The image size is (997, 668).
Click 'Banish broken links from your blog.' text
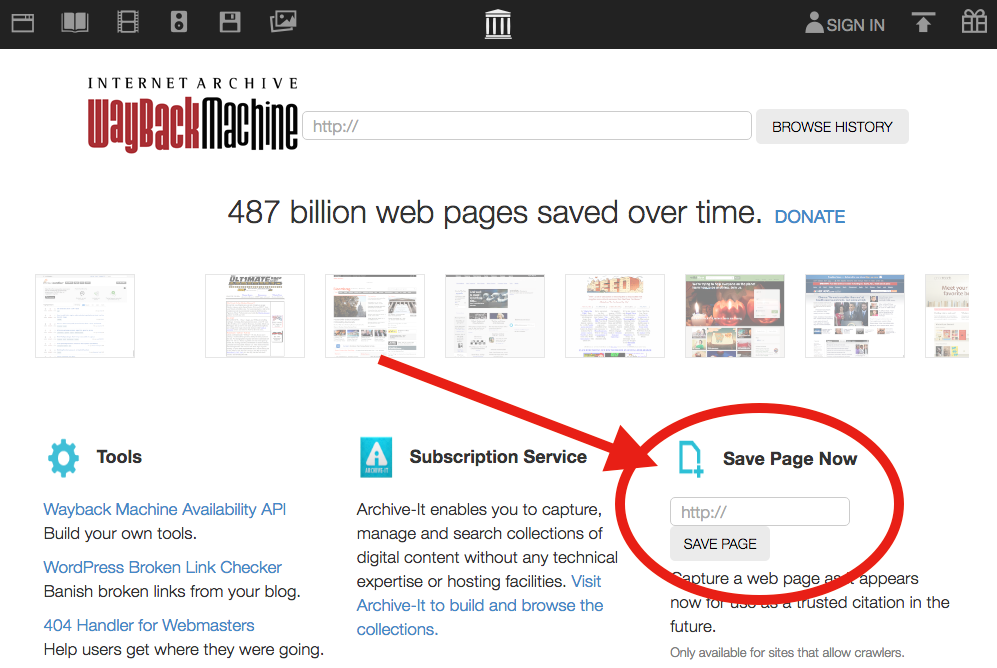pyautogui.click(x=172, y=592)
